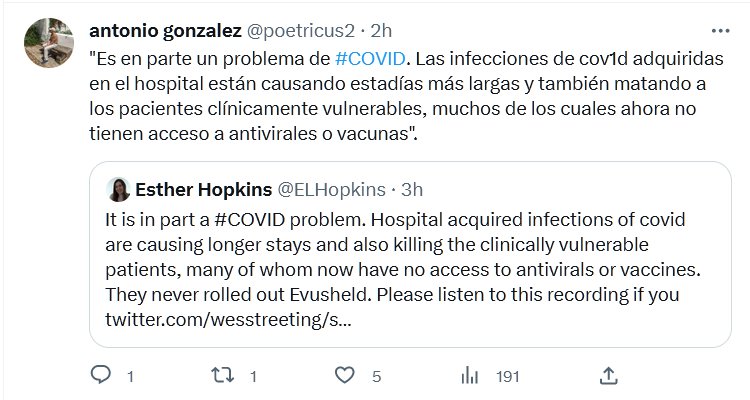Open the view analytics bar chart icon
Screen dimensions: 750x400
point(469,376)
